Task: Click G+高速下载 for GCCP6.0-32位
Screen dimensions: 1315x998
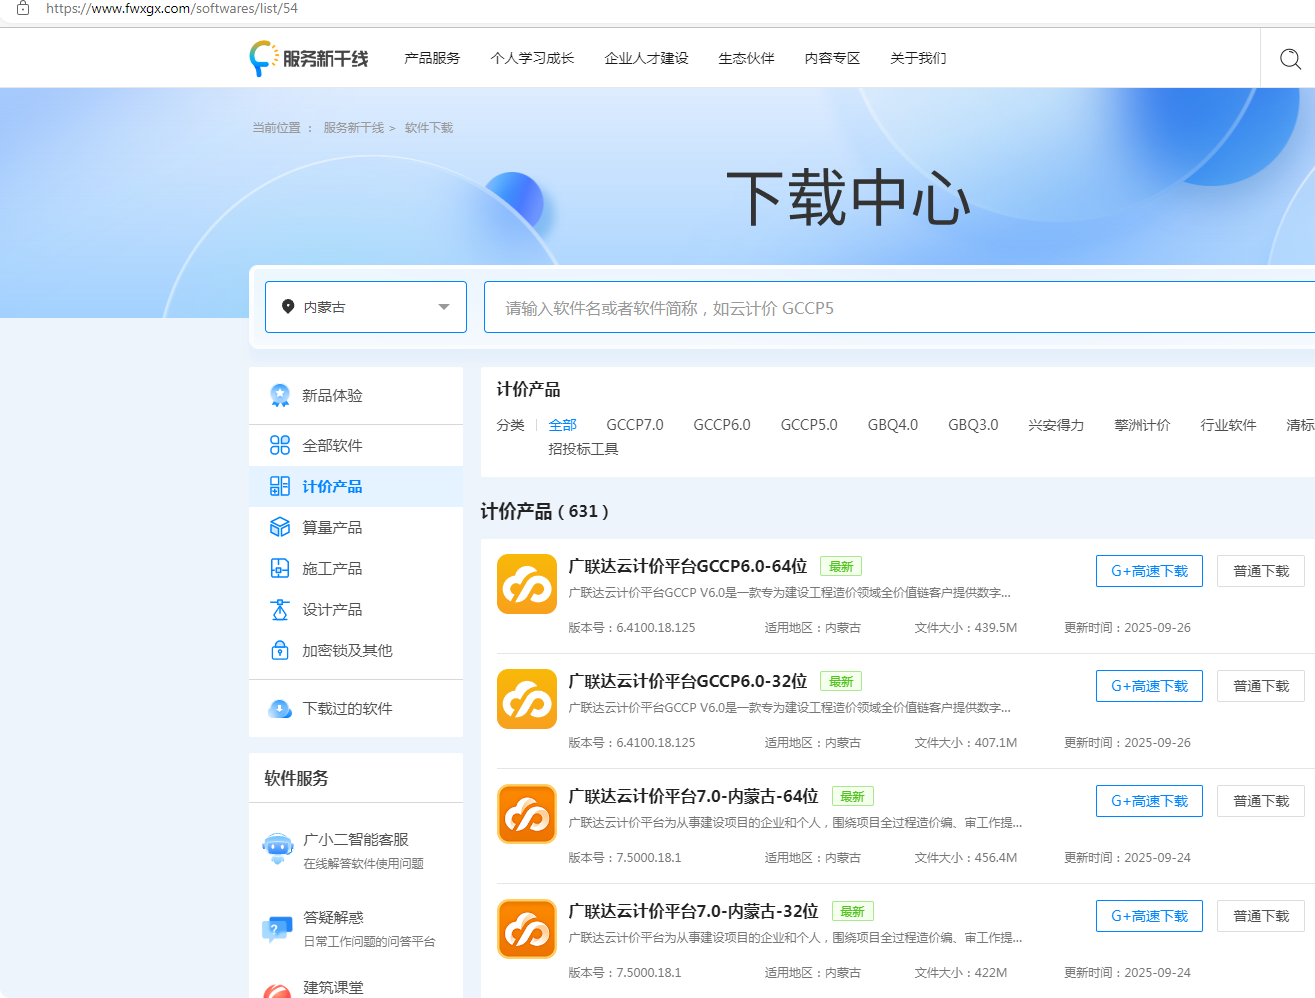Action: [1149, 686]
